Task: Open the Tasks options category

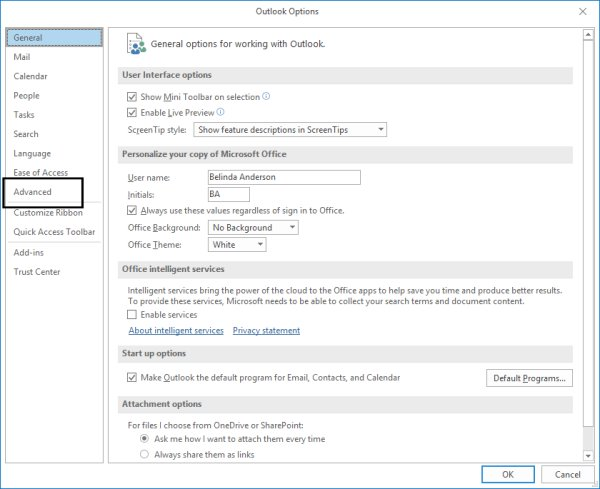Action: [x=54, y=115]
